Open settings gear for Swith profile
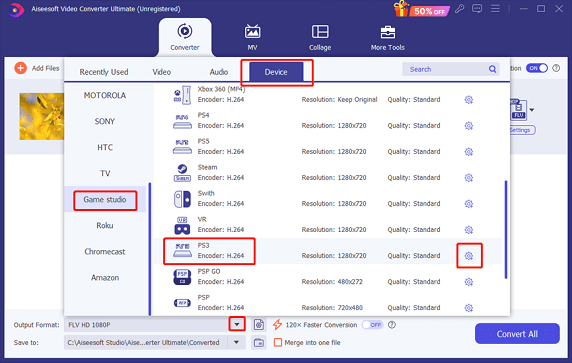The height and width of the screenshot is (363, 572). click(469, 204)
